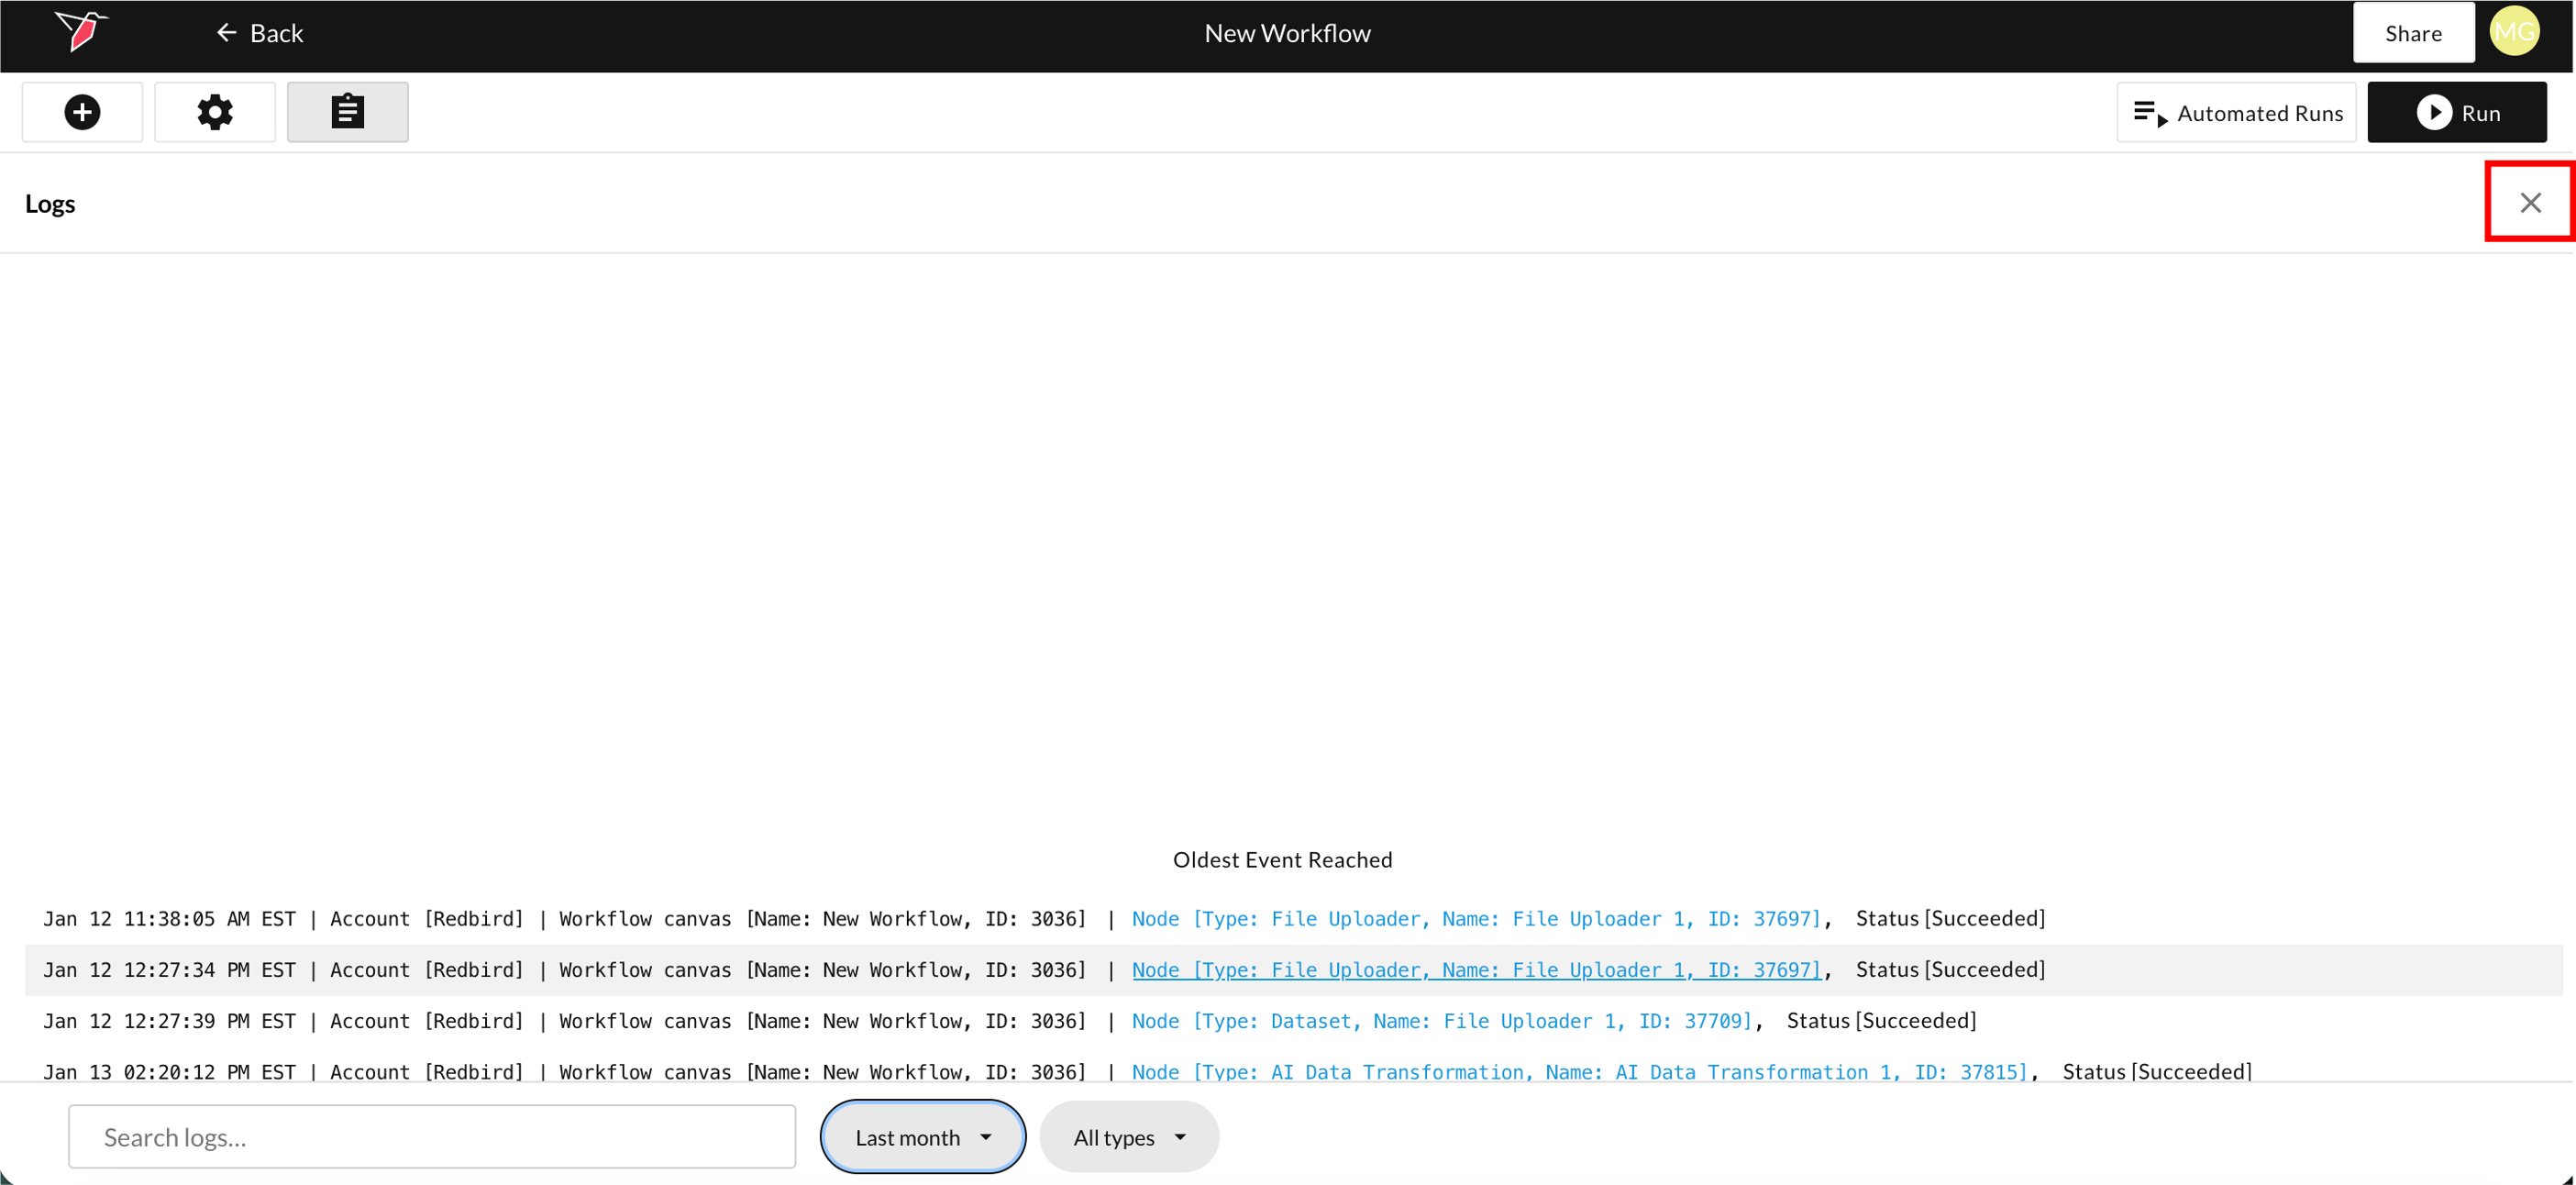
Task: Click the Oldest Event Reached label
Action: pos(1282,860)
